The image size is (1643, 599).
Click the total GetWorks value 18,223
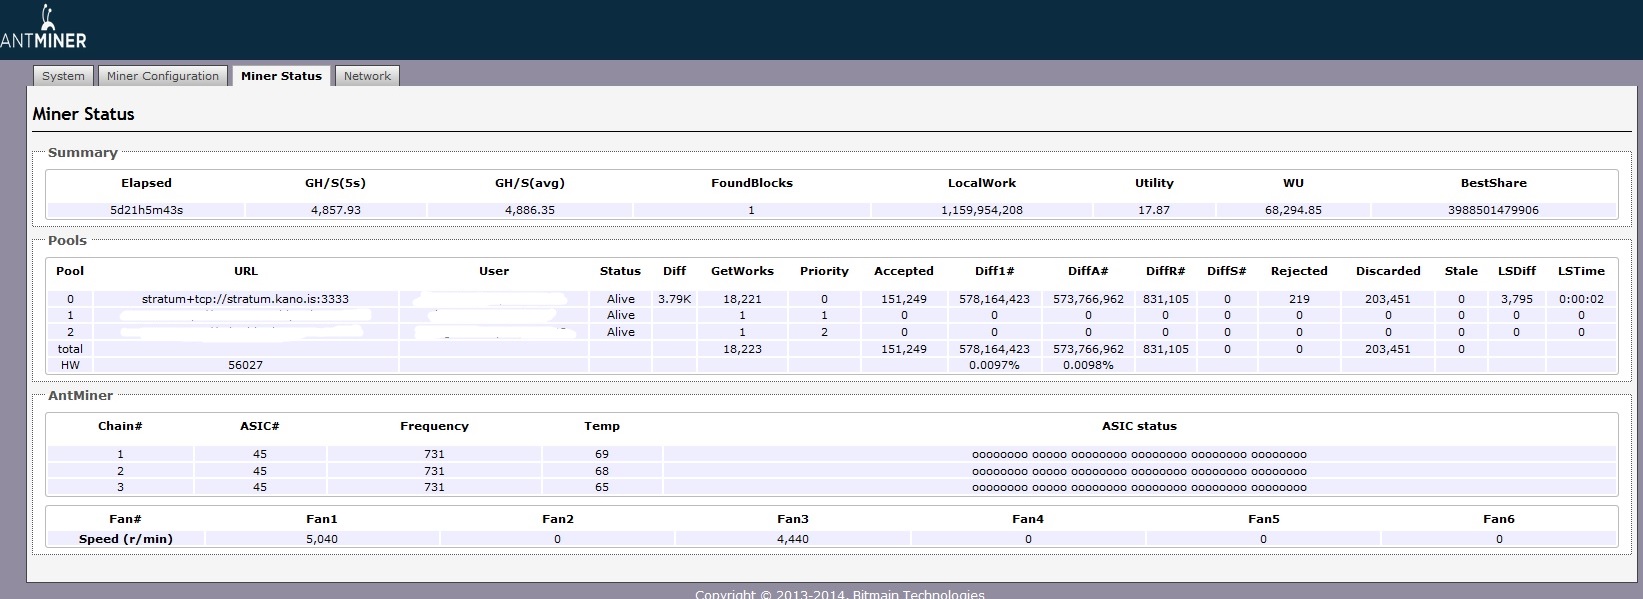(x=742, y=349)
